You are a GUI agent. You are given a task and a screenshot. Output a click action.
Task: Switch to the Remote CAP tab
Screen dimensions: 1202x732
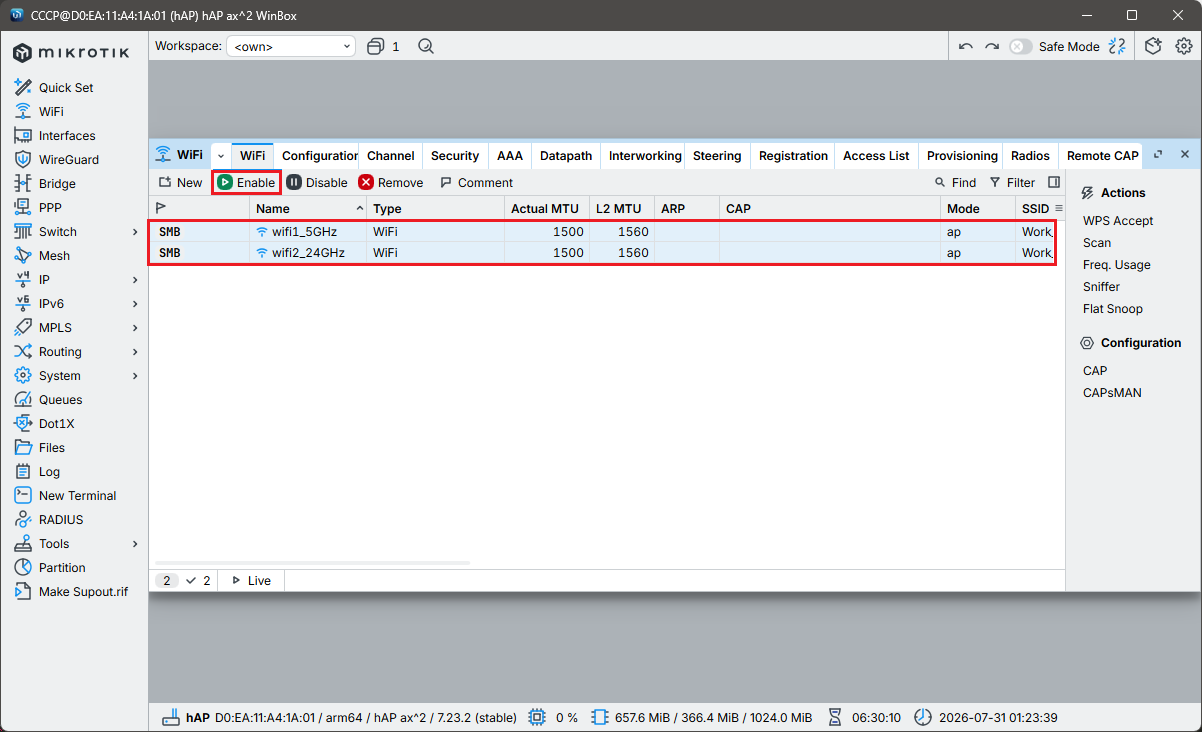pos(1102,155)
